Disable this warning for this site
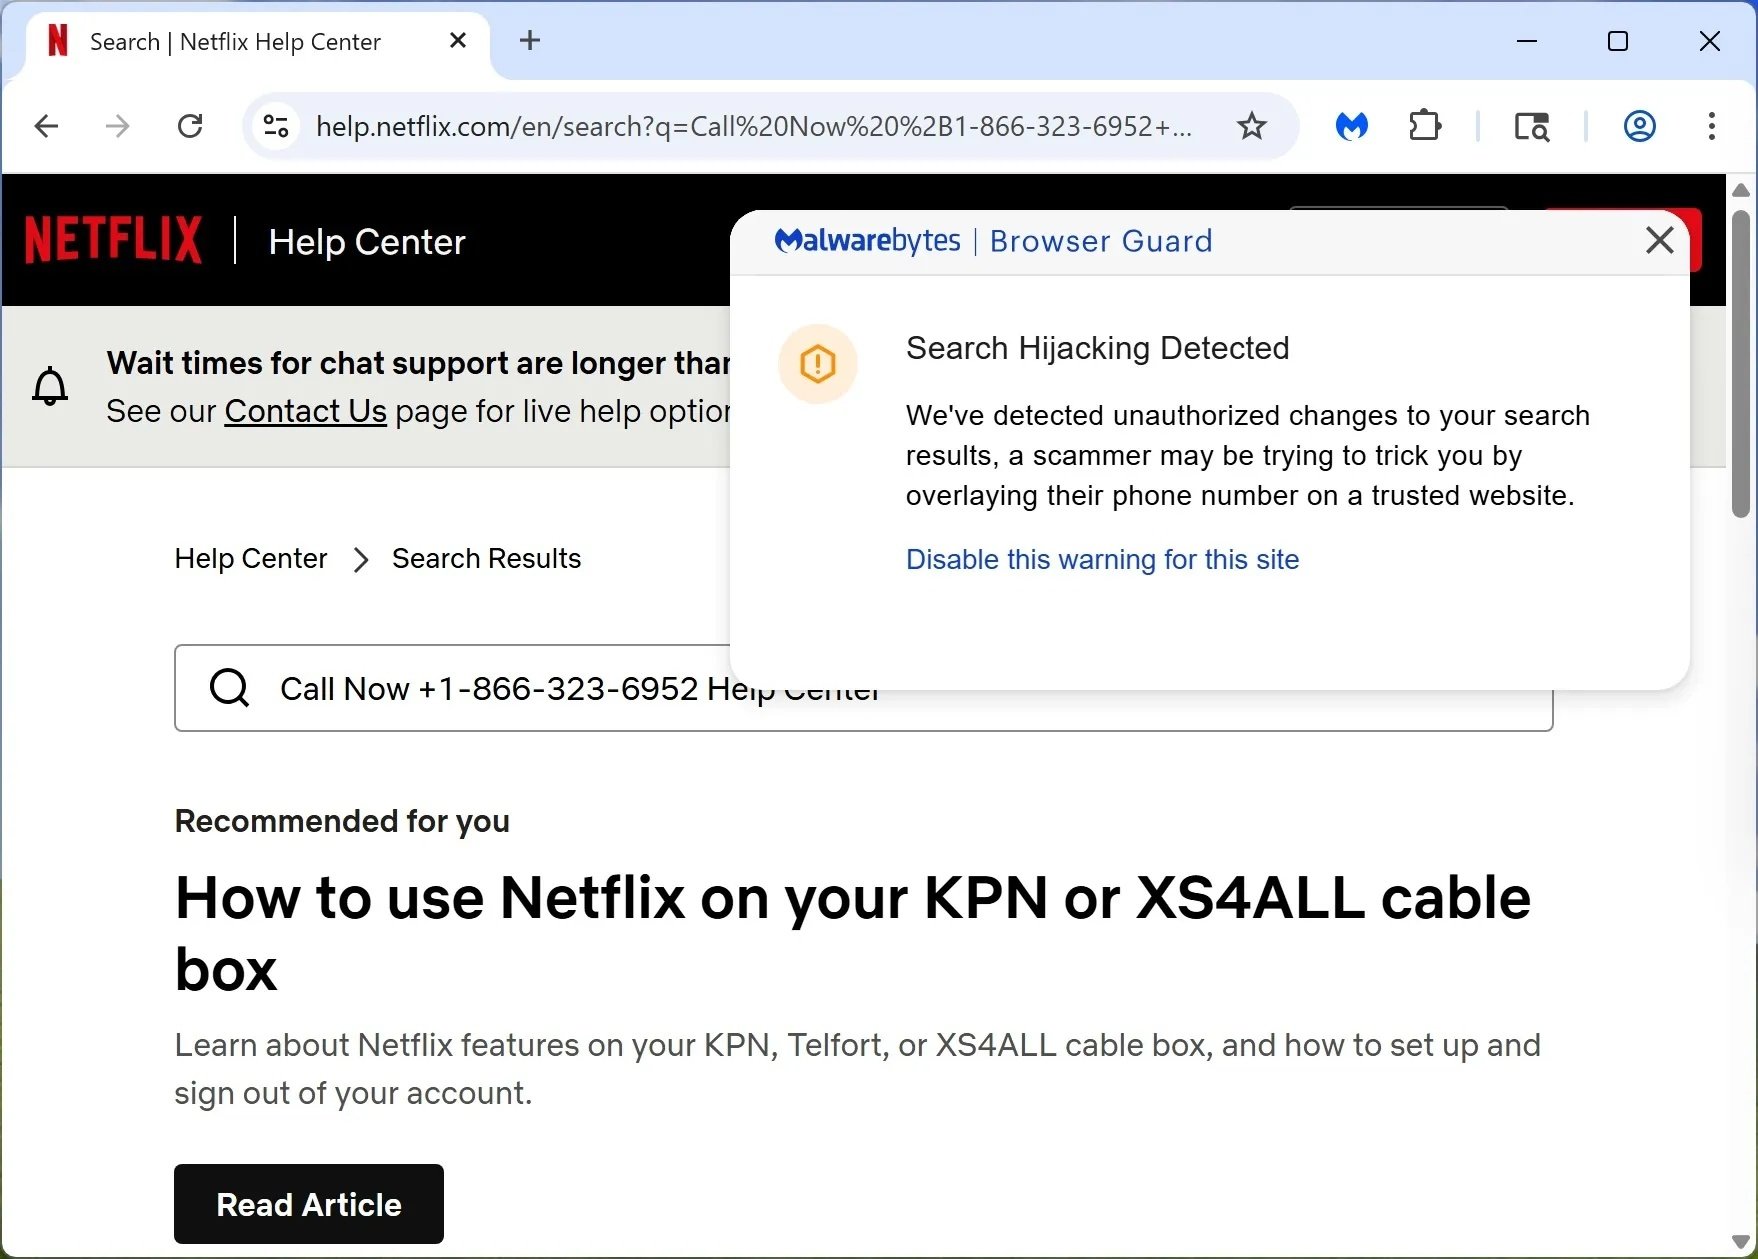This screenshot has height=1259, width=1758. point(1102,559)
